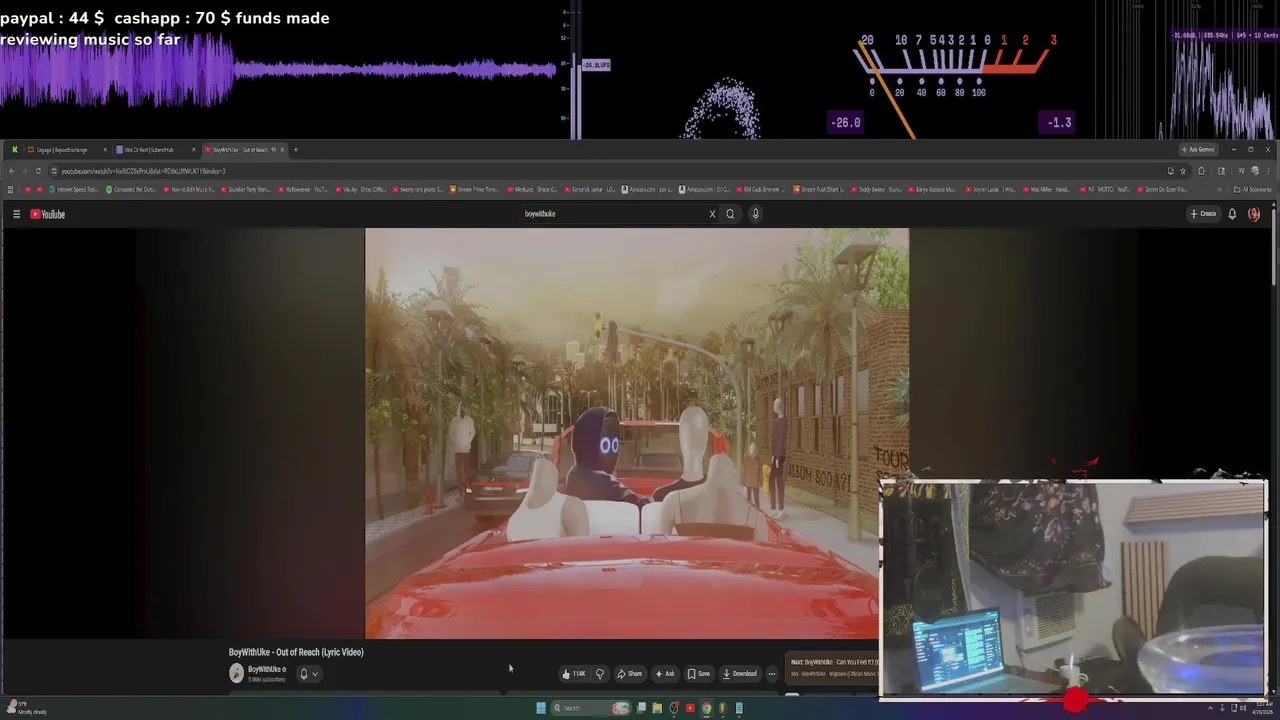
Task: Select the BoyWithUke - Out of Reach tab
Action: pyautogui.click(x=240, y=150)
